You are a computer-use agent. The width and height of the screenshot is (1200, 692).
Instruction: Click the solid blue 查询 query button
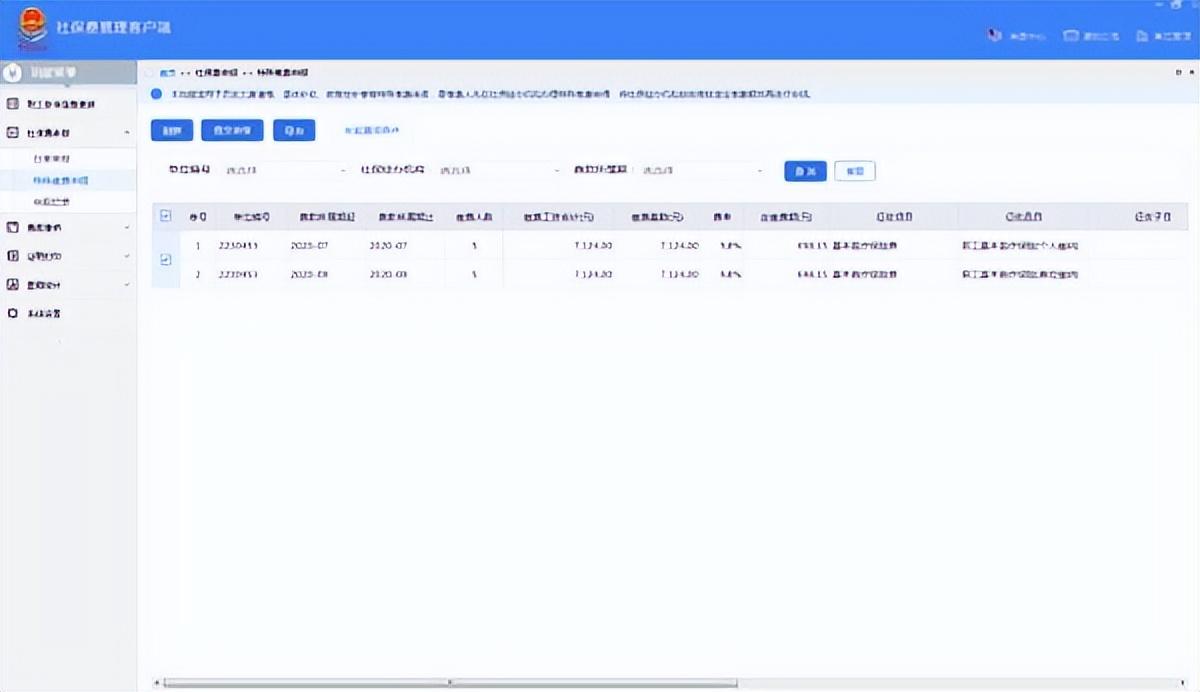[x=805, y=171]
